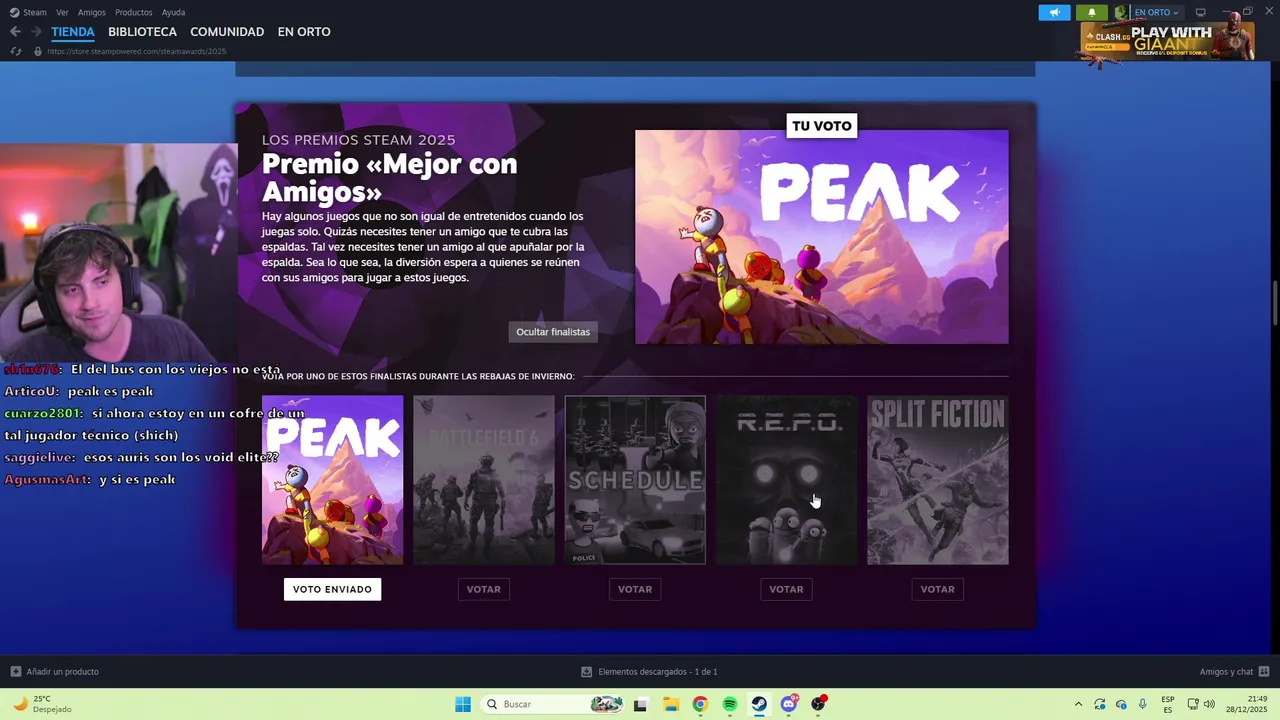The height and width of the screenshot is (720, 1280).
Task: Open Steam notifications bell
Action: pyautogui.click(x=1092, y=12)
